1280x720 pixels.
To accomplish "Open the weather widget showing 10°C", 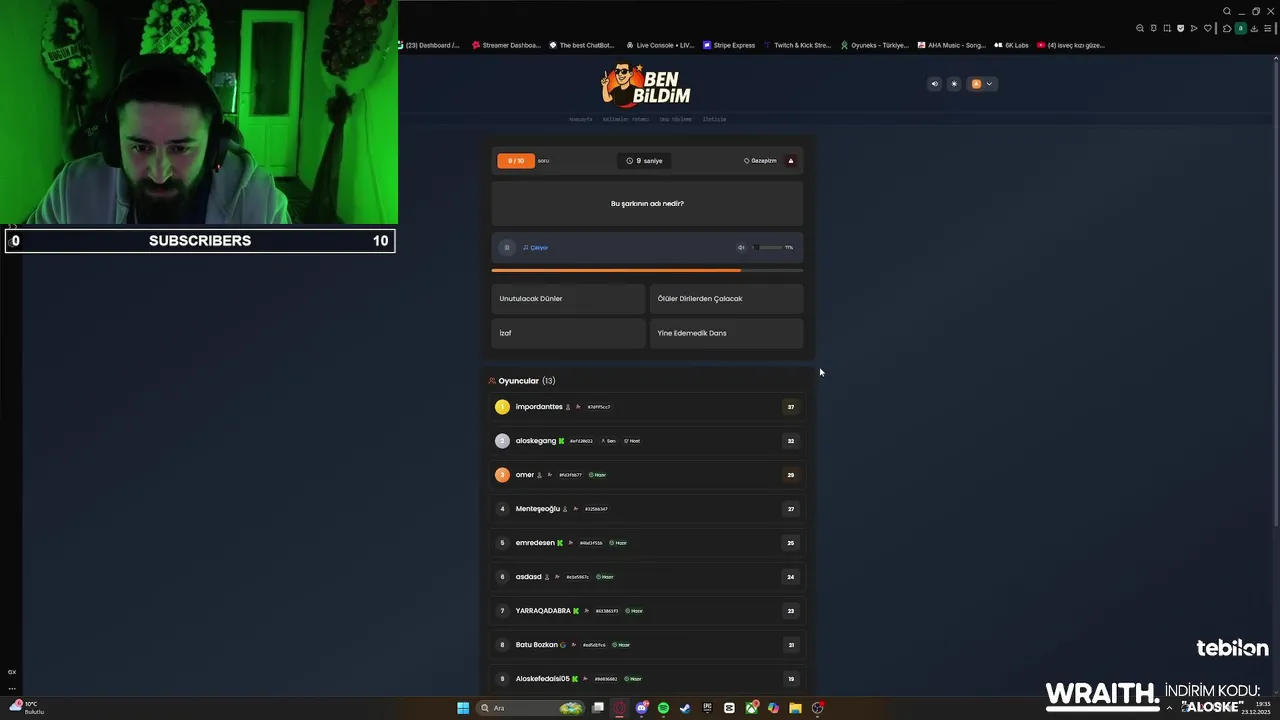I will pos(27,707).
